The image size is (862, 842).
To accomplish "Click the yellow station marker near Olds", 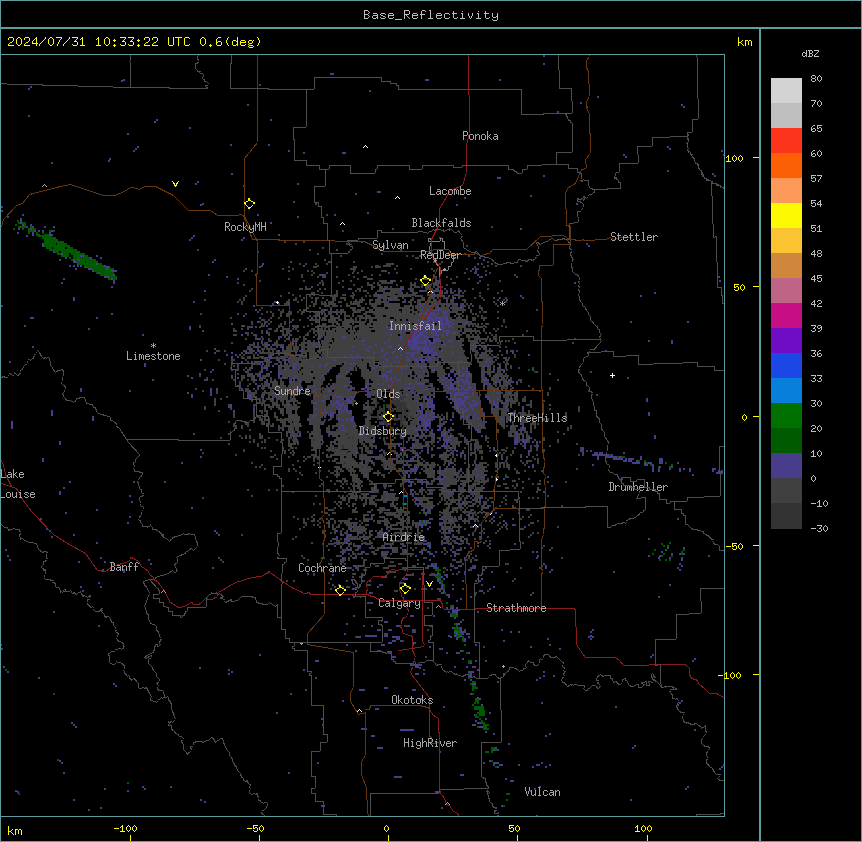I will click(x=388, y=417).
